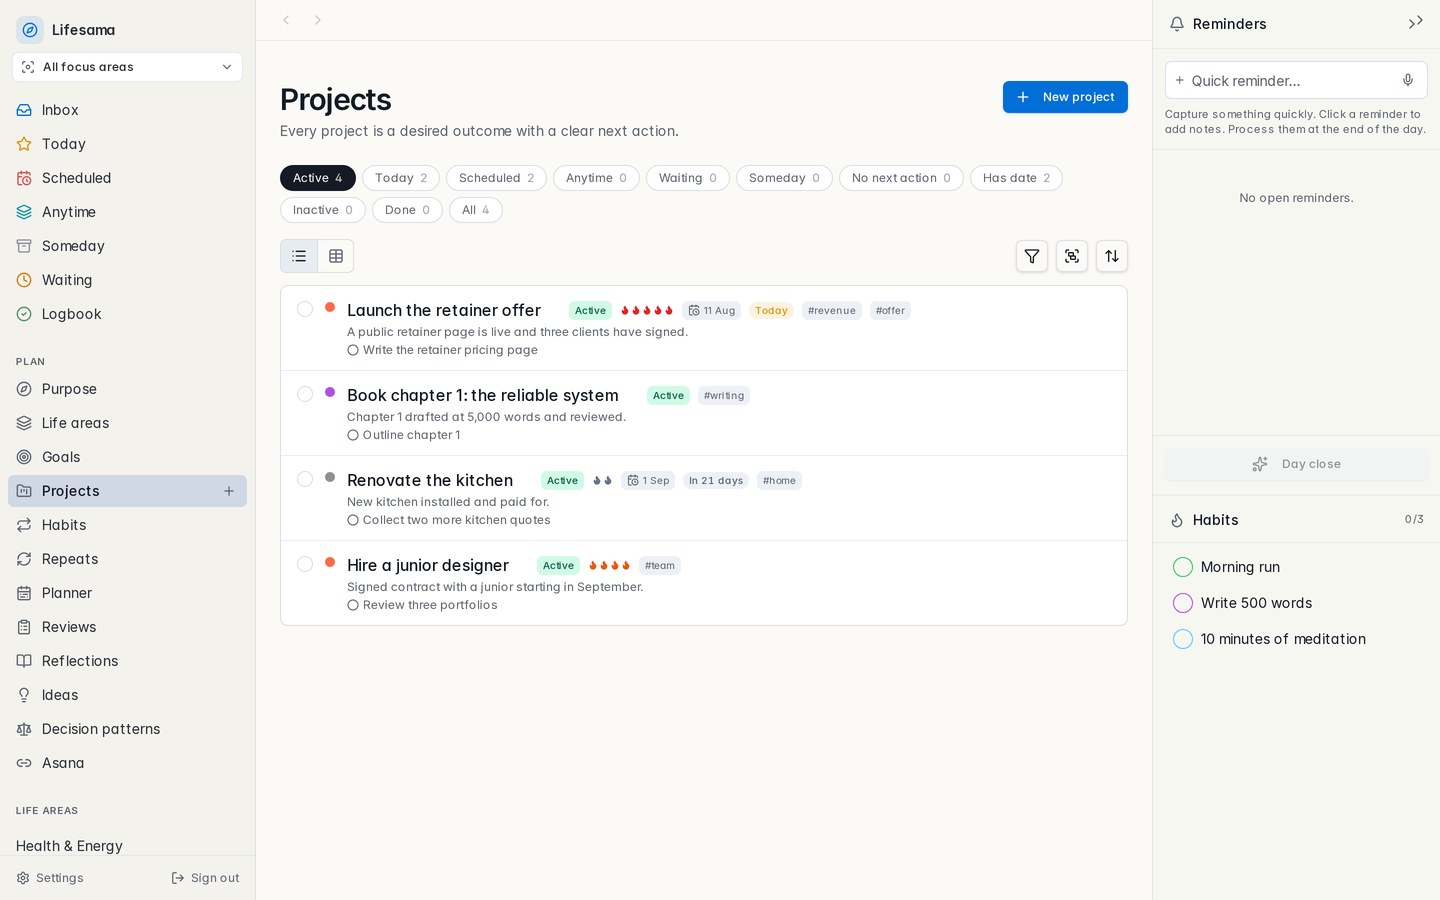Go forward using the right arrow
Viewport: 1440px width, 900px height.
click(318, 20)
